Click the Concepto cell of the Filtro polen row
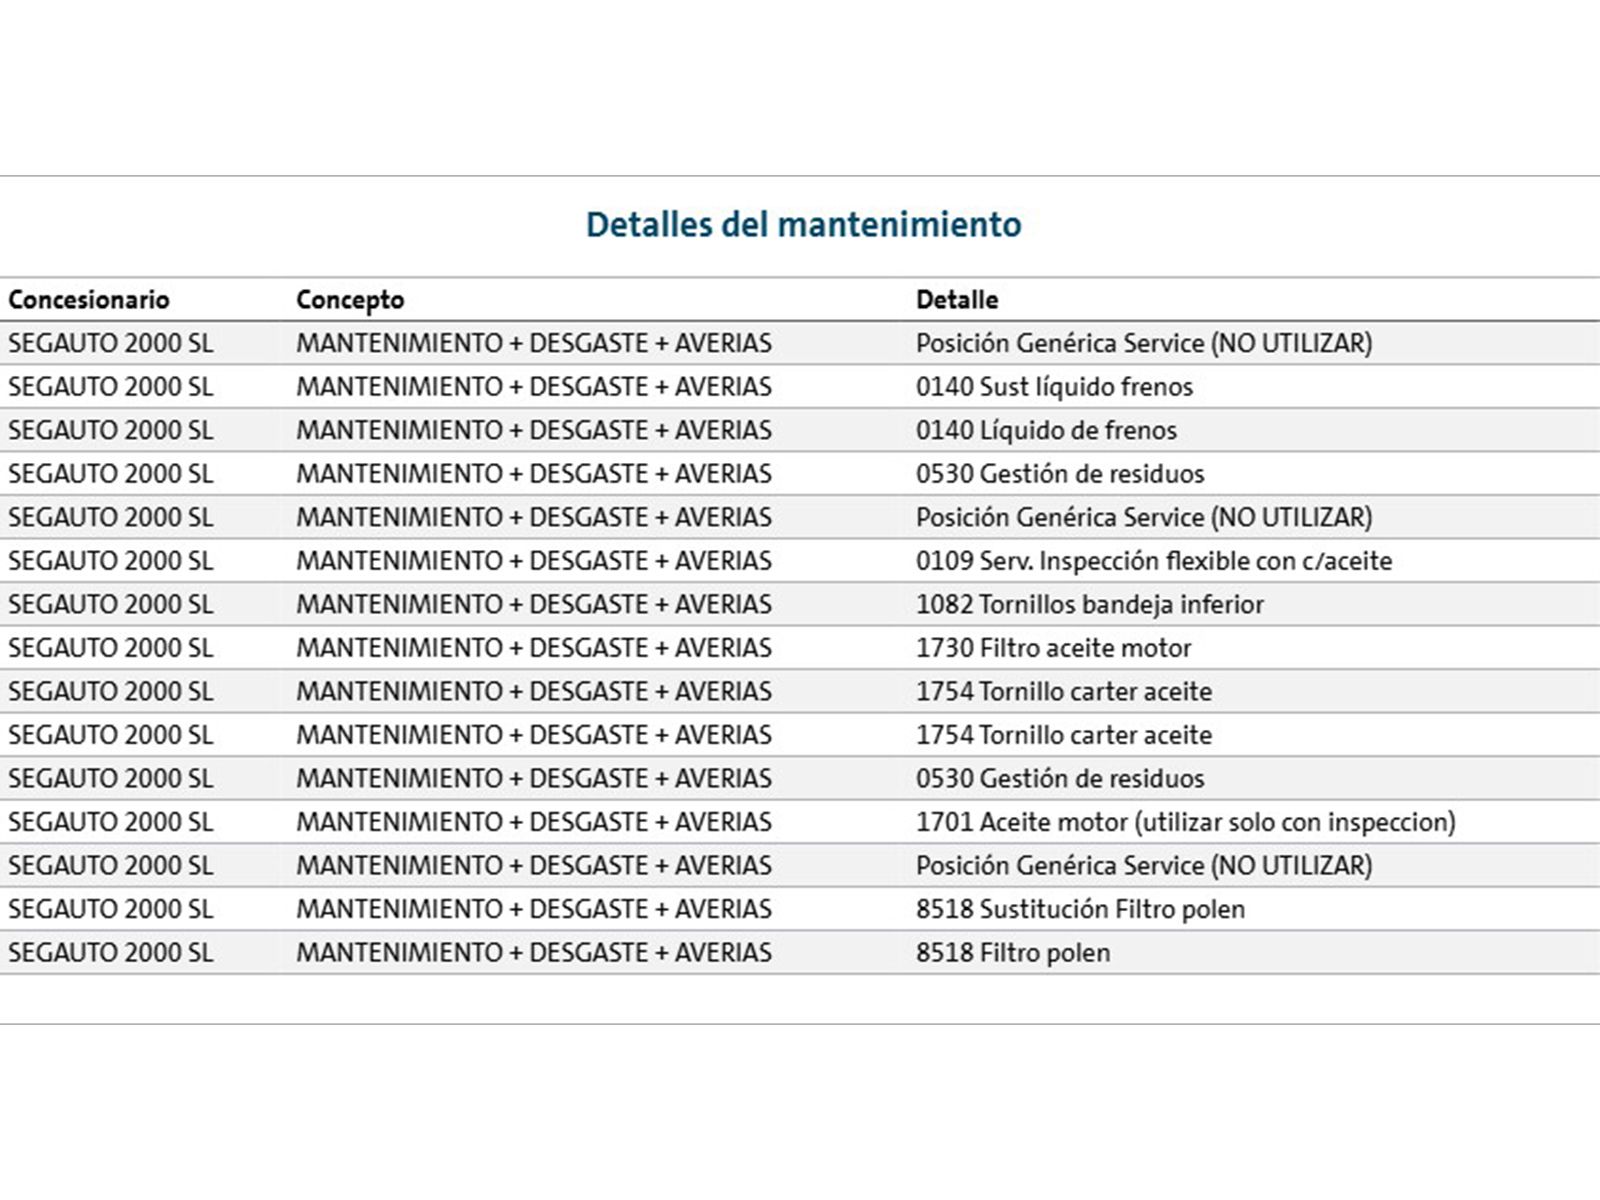This screenshot has width=1600, height=1200. [x=534, y=953]
